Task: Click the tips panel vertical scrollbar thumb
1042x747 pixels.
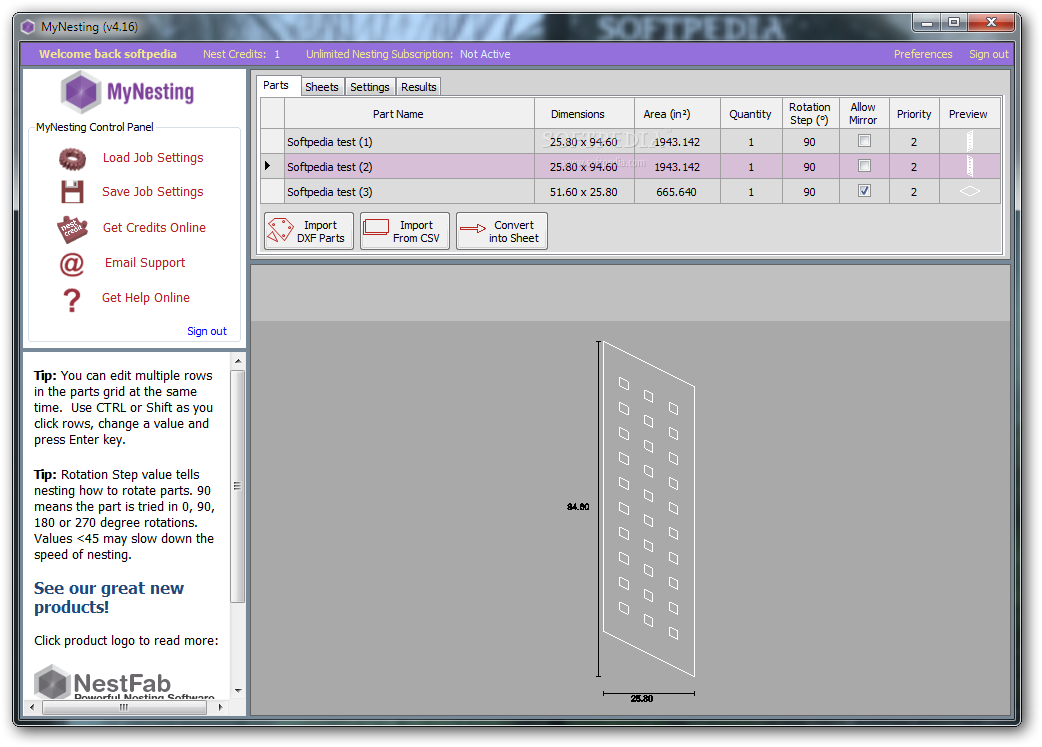Action: point(238,486)
